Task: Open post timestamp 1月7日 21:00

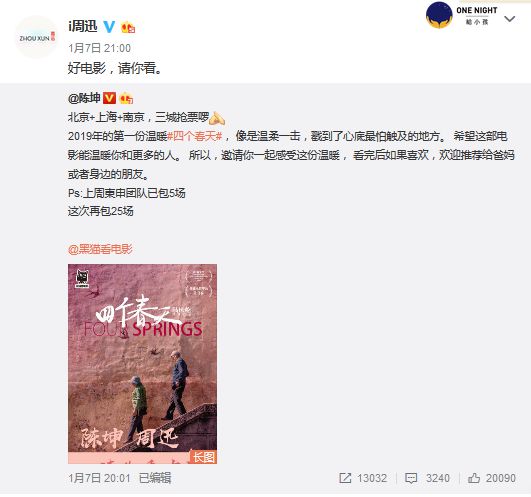Action: point(100,48)
